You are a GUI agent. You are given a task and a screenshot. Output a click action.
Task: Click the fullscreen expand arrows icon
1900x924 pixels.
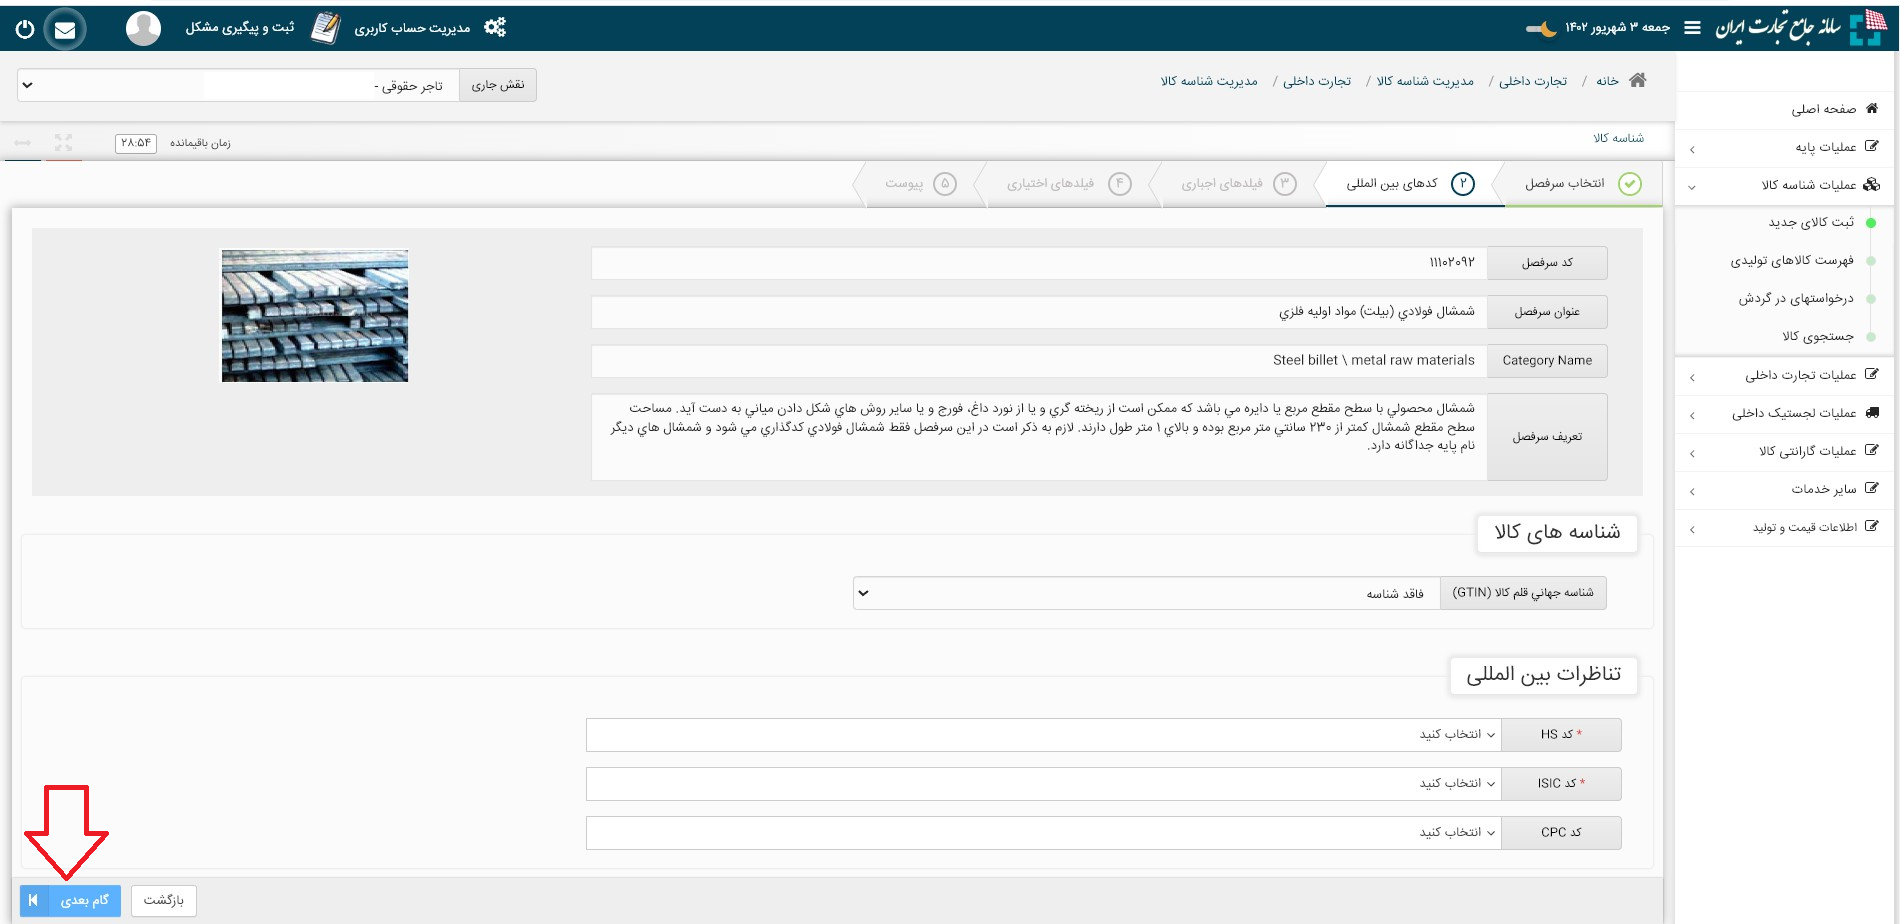64,142
